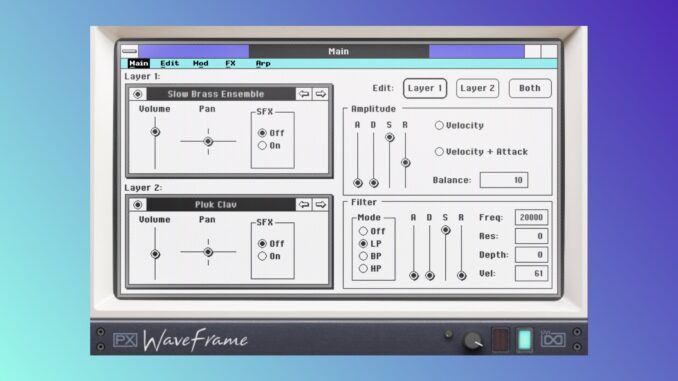This screenshot has height=381, width=678.
Task: Click the rotary knob on bottom panel
Action: [473, 341]
